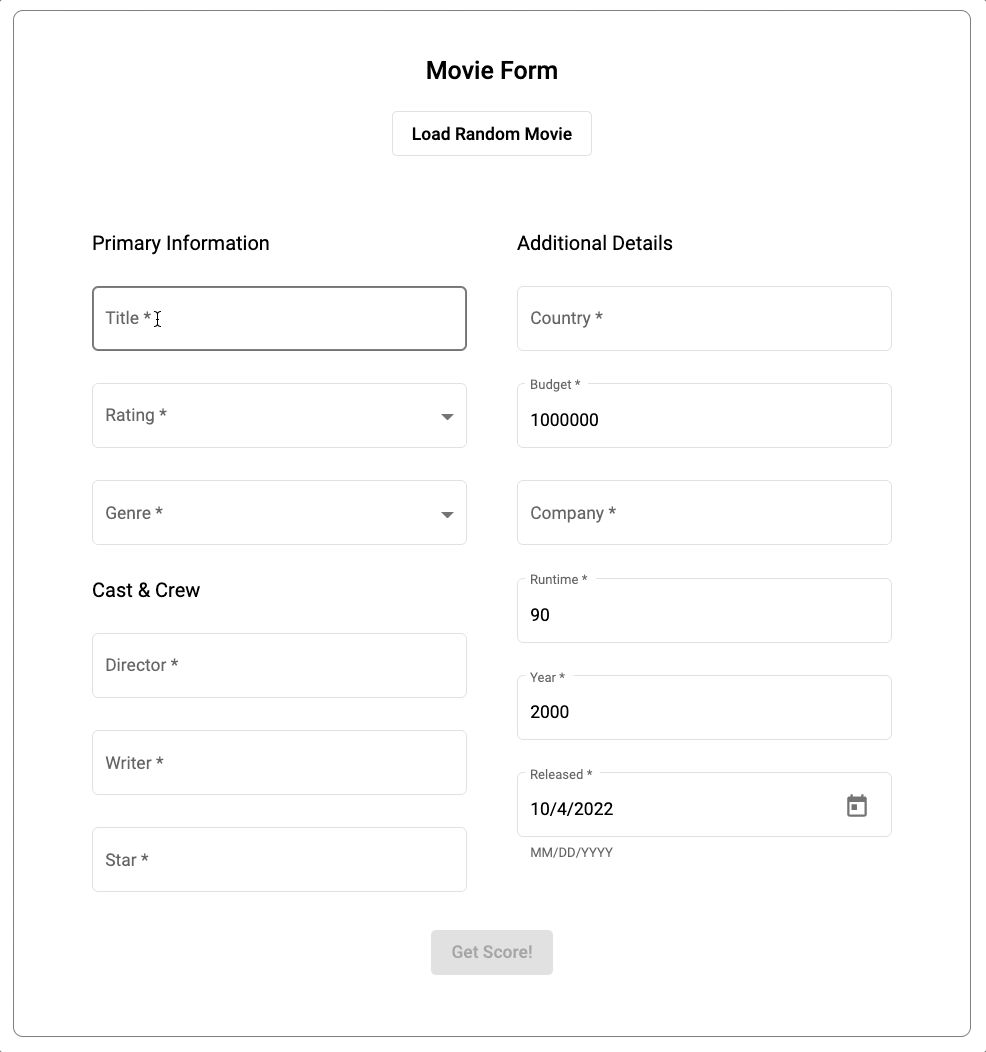Click the Released date text 10/4/2022
The width and height of the screenshot is (986, 1052).
[x=572, y=809]
